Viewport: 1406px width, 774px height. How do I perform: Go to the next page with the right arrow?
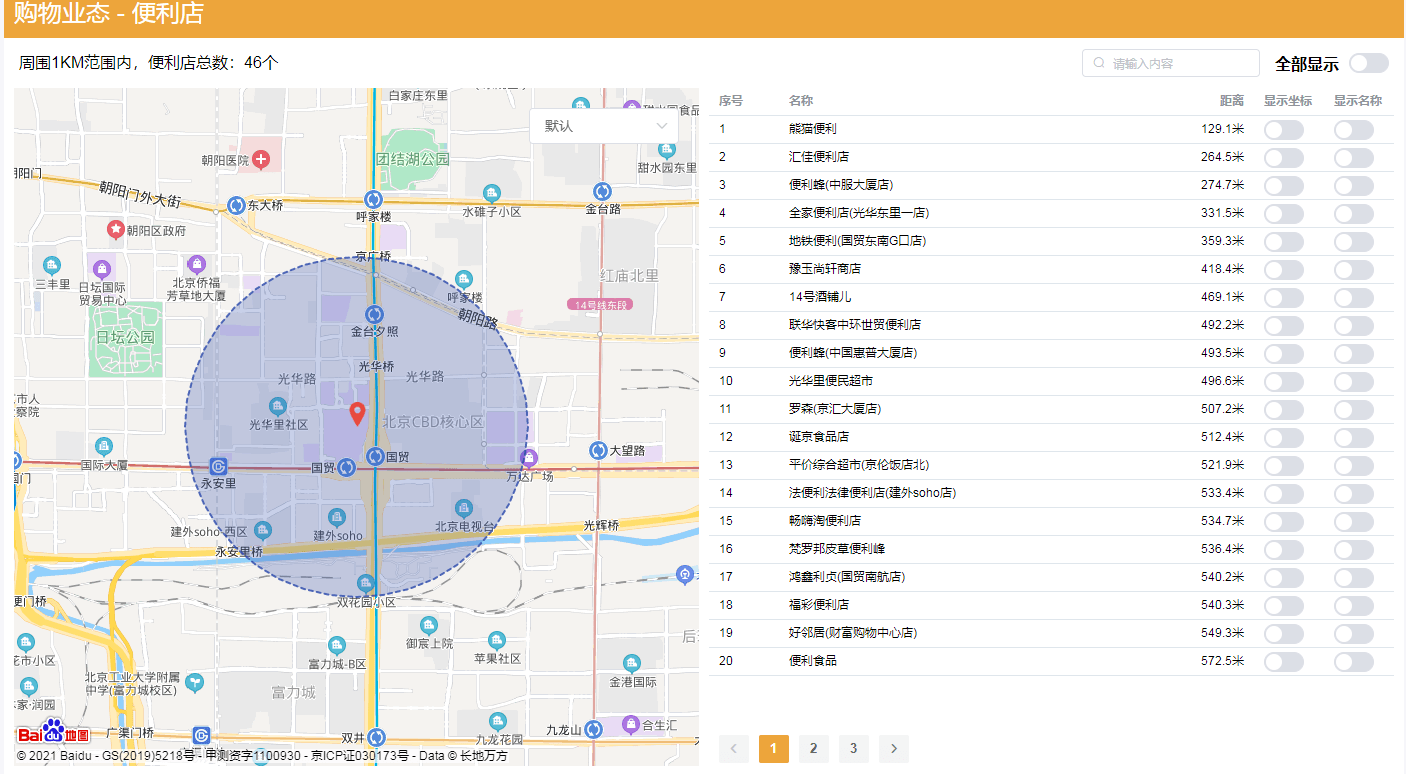[x=894, y=748]
